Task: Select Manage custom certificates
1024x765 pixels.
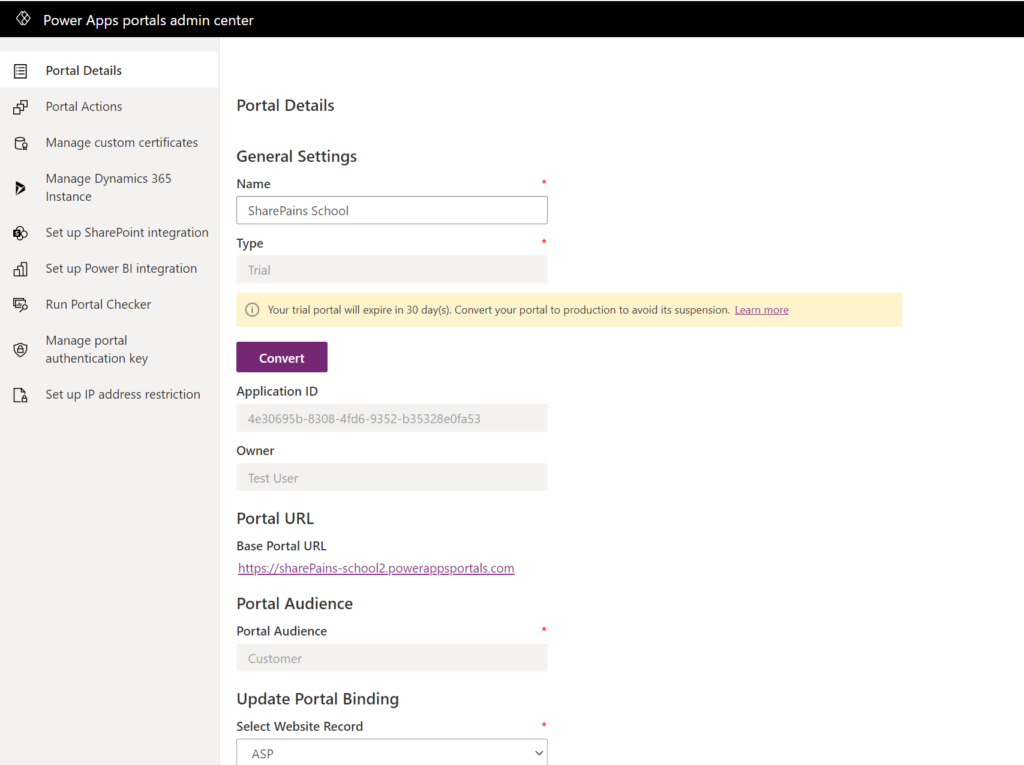Action: 109,142
